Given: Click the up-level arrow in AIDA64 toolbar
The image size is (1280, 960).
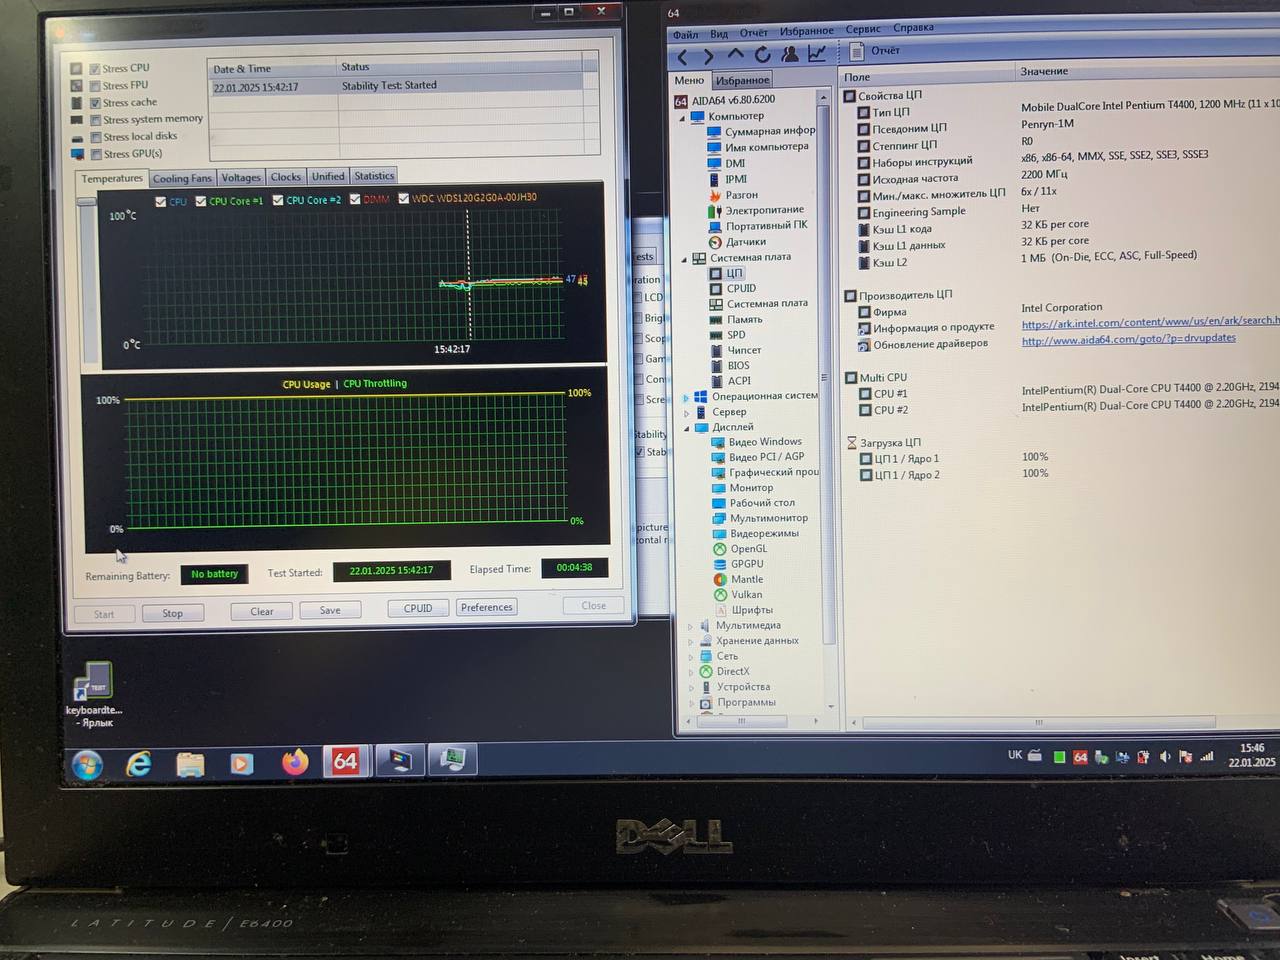Looking at the screenshot, I should (x=736, y=54).
